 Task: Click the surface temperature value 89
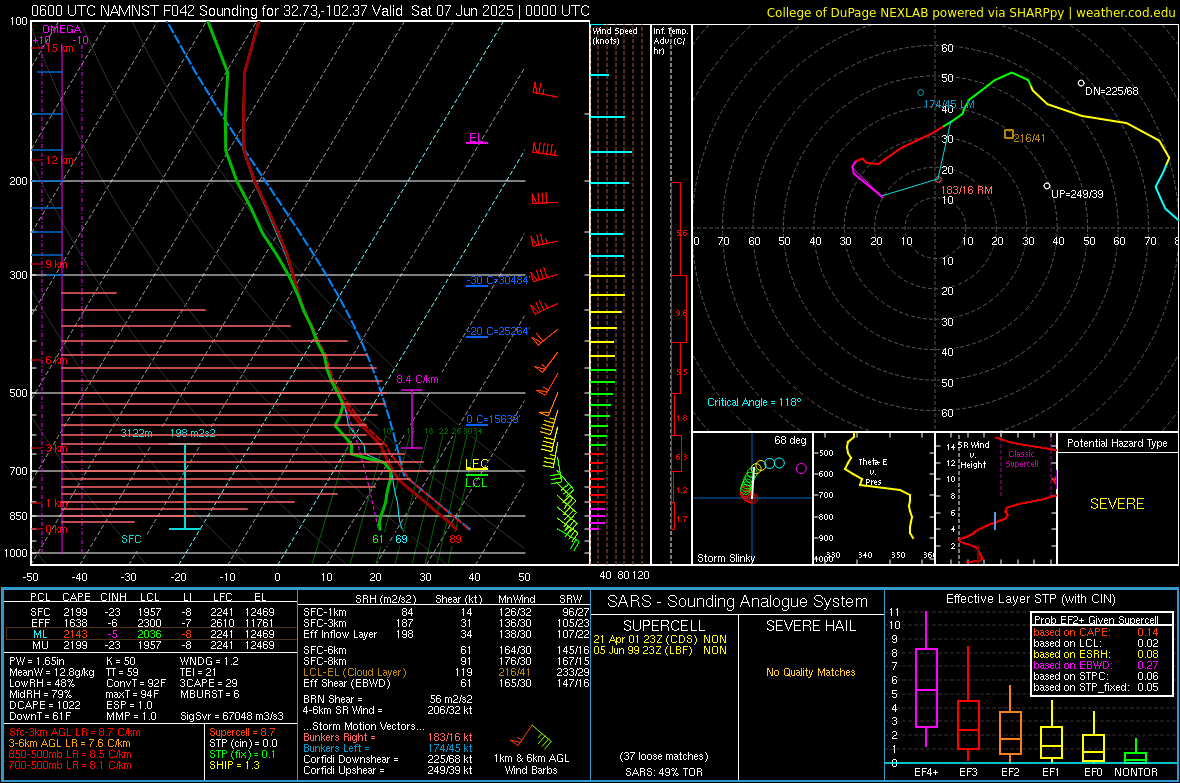pyautogui.click(x=455, y=539)
